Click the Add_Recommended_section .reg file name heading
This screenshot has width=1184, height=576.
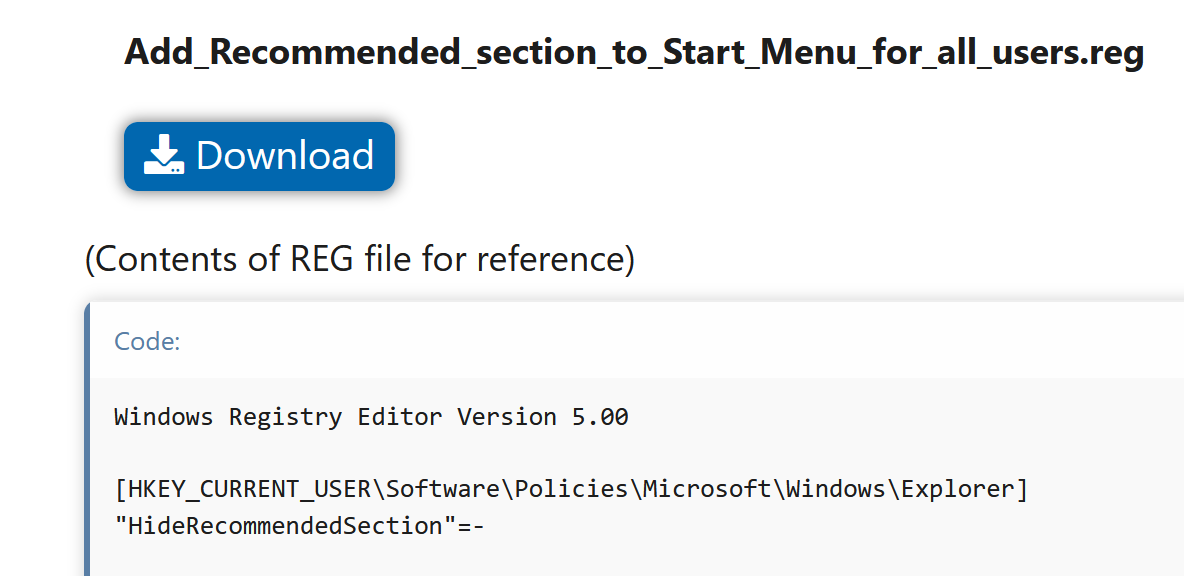tap(634, 51)
